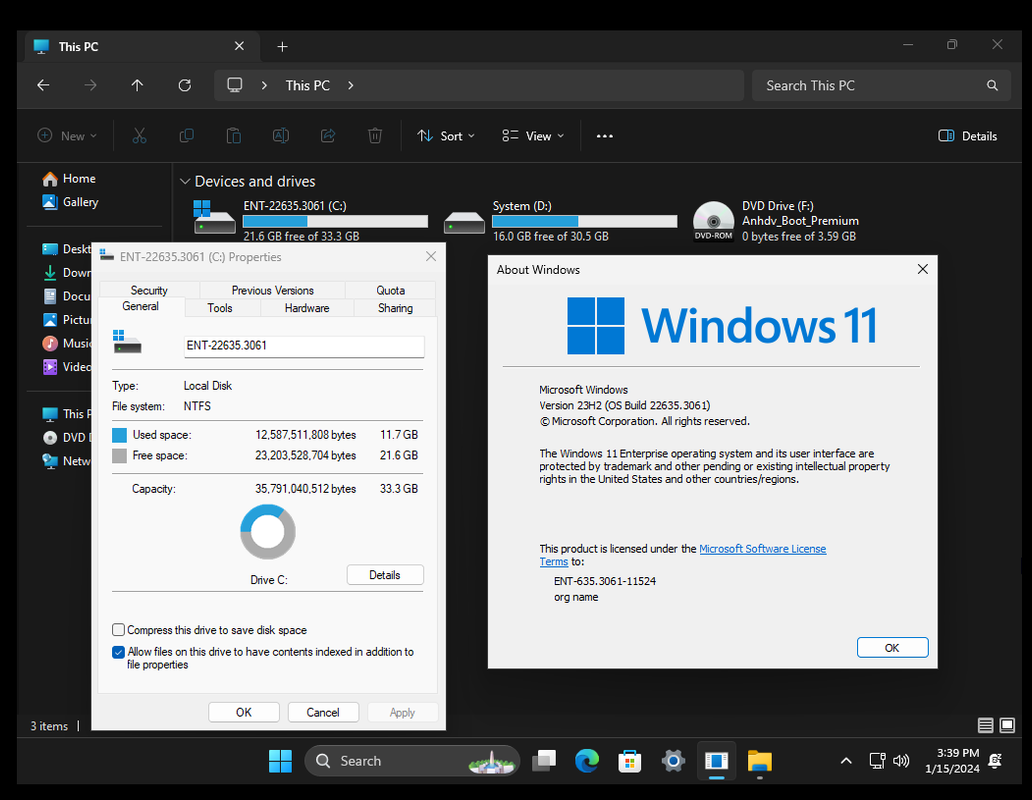Open the Sort dropdown
Screen dimensions: 1032x800
pyautogui.click(x=446, y=136)
